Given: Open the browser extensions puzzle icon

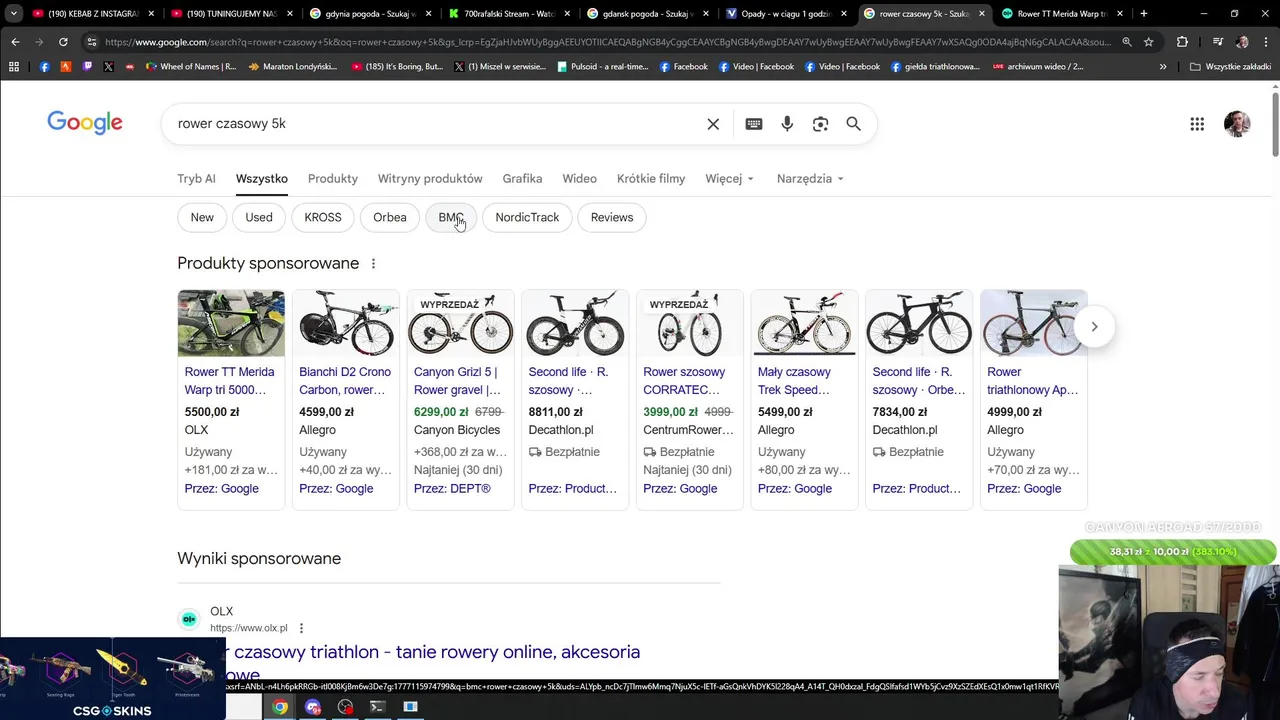Looking at the screenshot, I should click(1182, 42).
